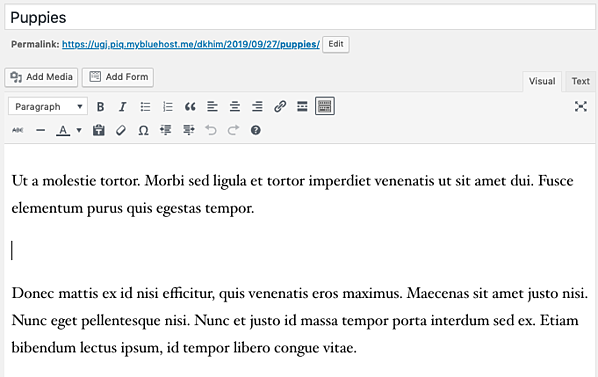Viewport: 598px width, 377px height.
Task: Insert or edit link
Action: (280, 106)
